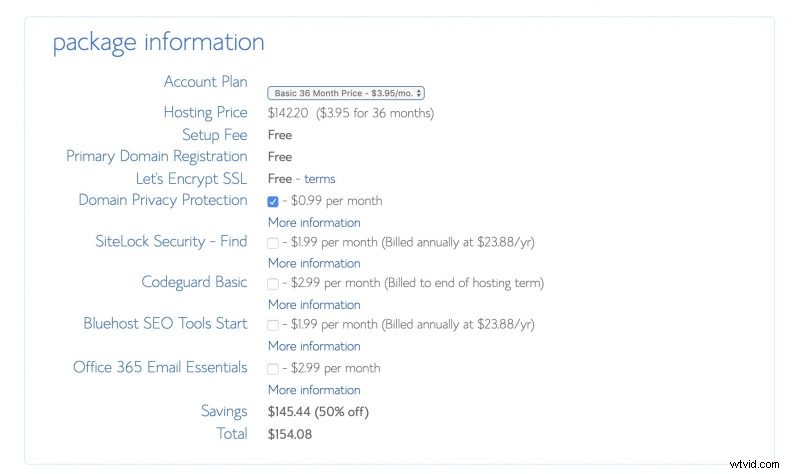Click the $154.08 total amount
This screenshot has height=474, width=800.
point(291,433)
